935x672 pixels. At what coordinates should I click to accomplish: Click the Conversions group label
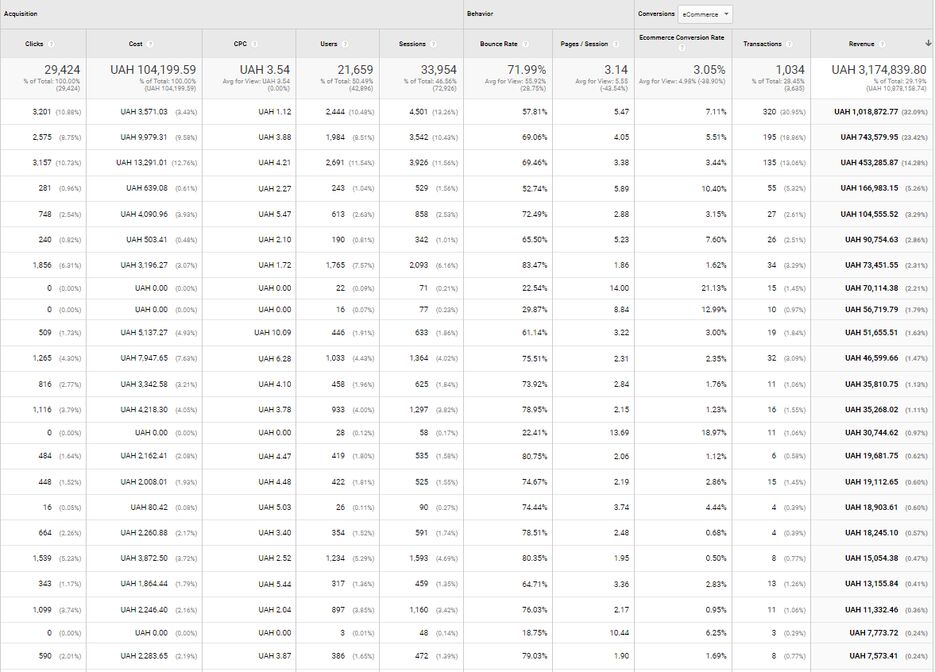(x=656, y=14)
